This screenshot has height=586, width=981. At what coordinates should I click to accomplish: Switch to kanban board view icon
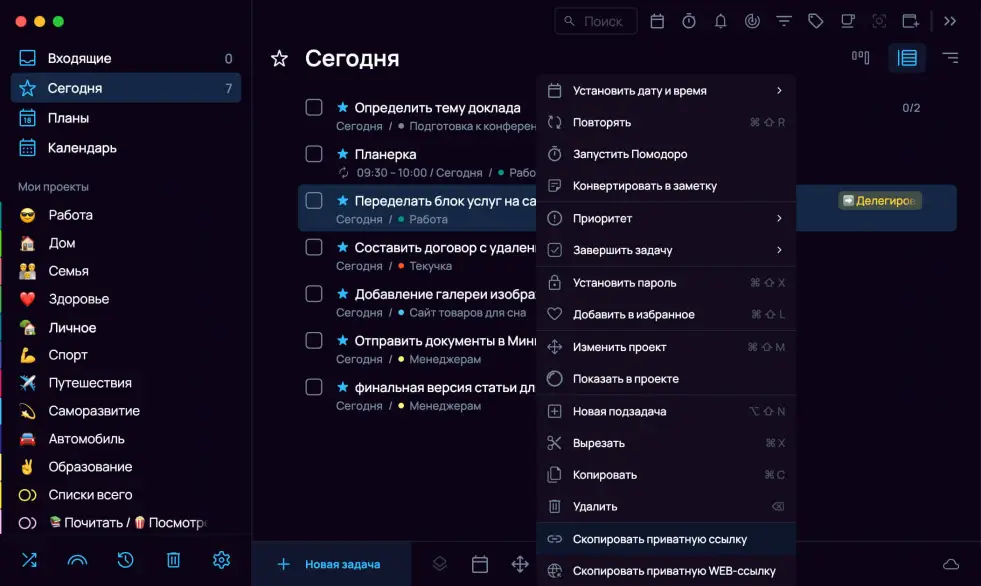coord(860,58)
